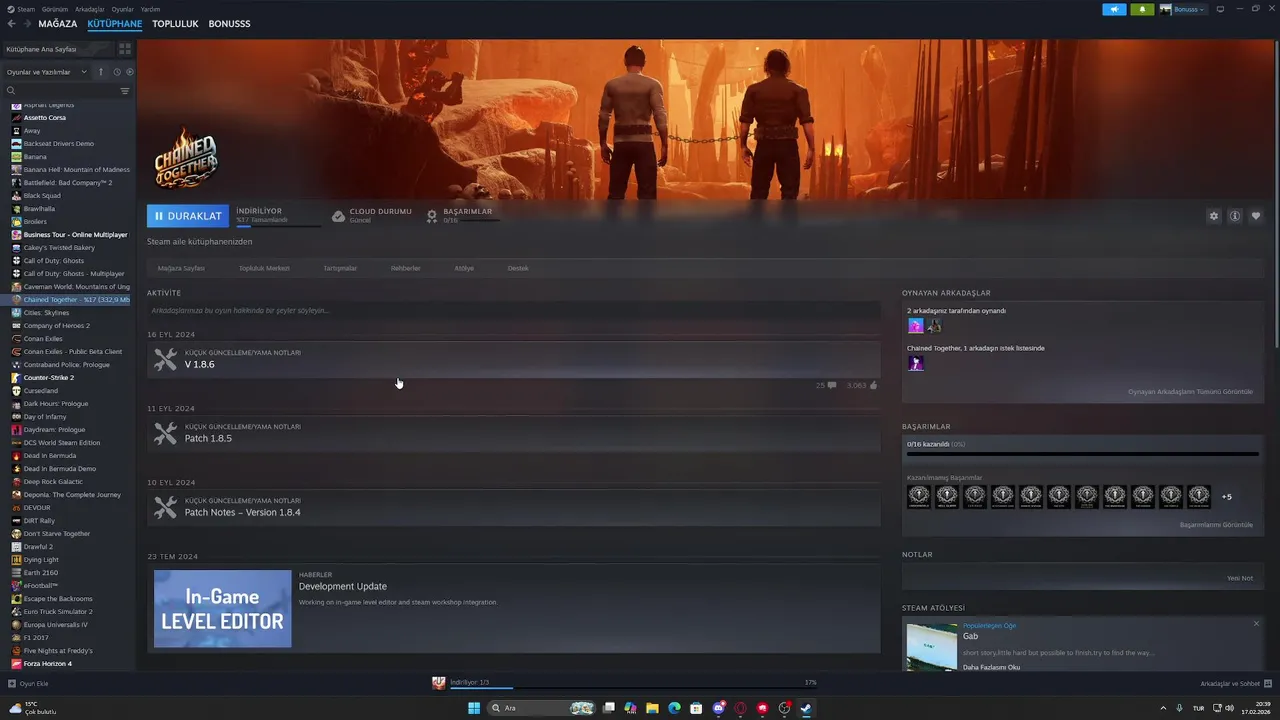The image size is (1280, 720).
Task: Go back with the left arrow
Action: [x=12, y=23]
